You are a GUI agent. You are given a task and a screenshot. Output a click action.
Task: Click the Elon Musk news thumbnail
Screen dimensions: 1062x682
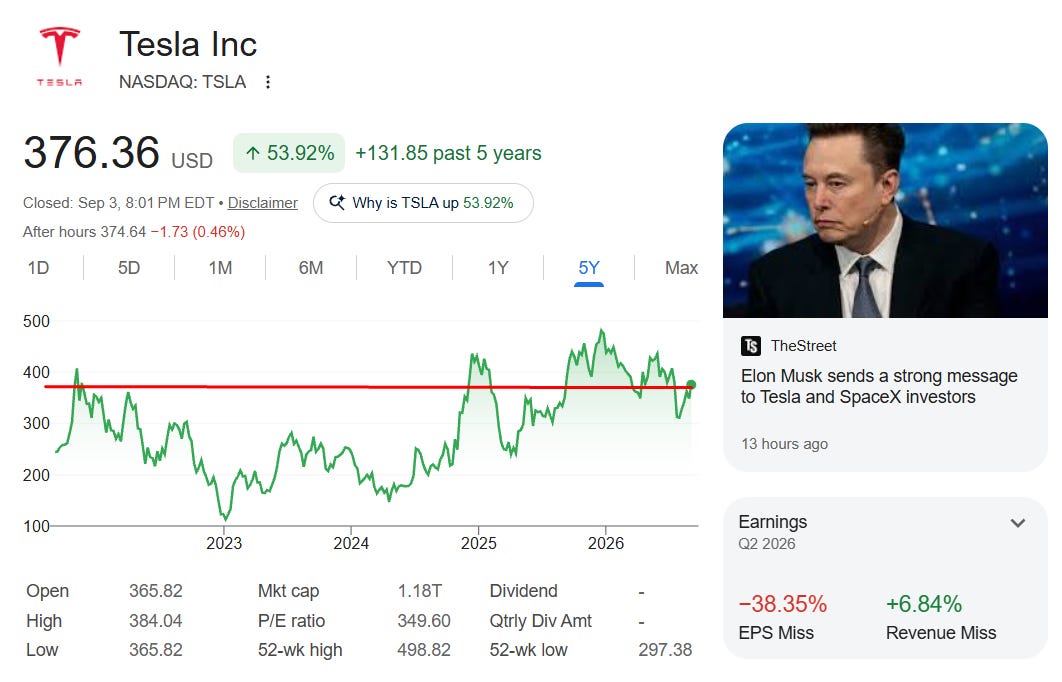885,220
